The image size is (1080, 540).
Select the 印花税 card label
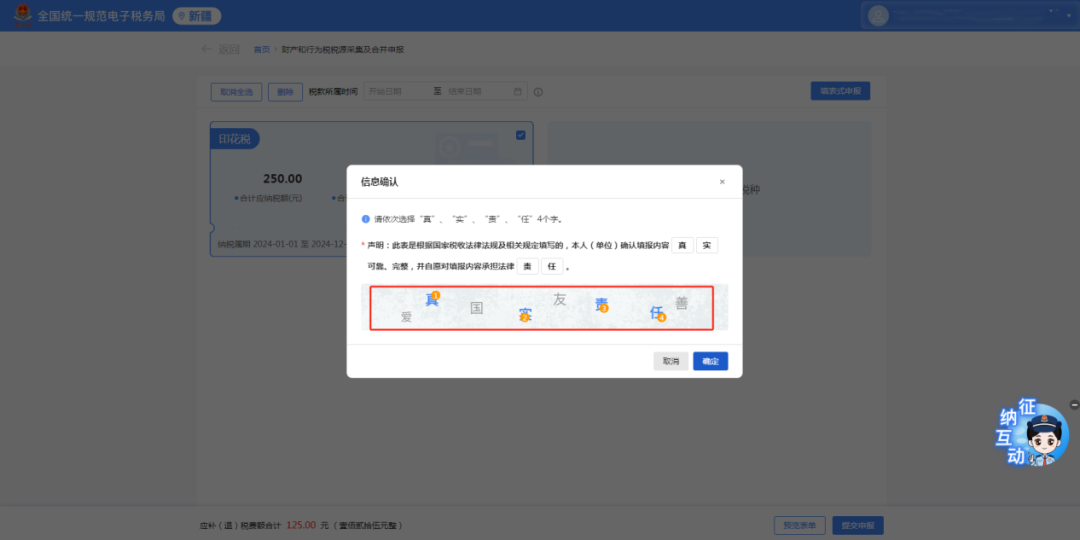click(x=235, y=139)
